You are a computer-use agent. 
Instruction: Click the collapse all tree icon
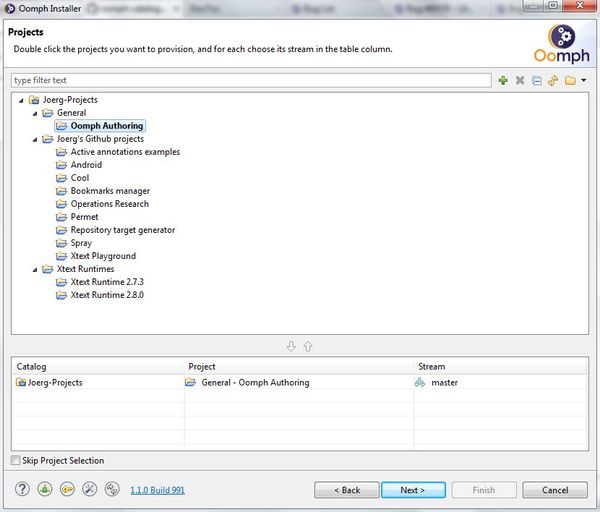536,80
